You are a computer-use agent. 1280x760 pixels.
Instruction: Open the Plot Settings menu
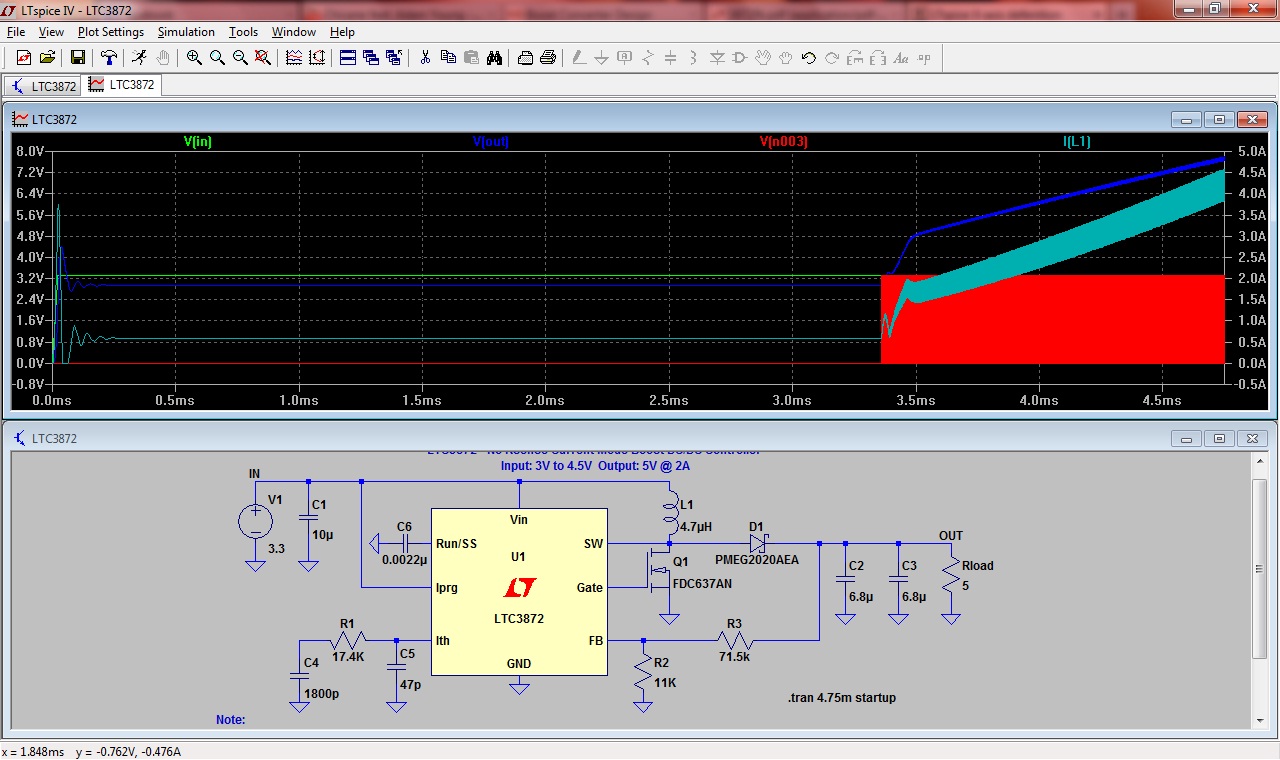click(x=111, y=32)
